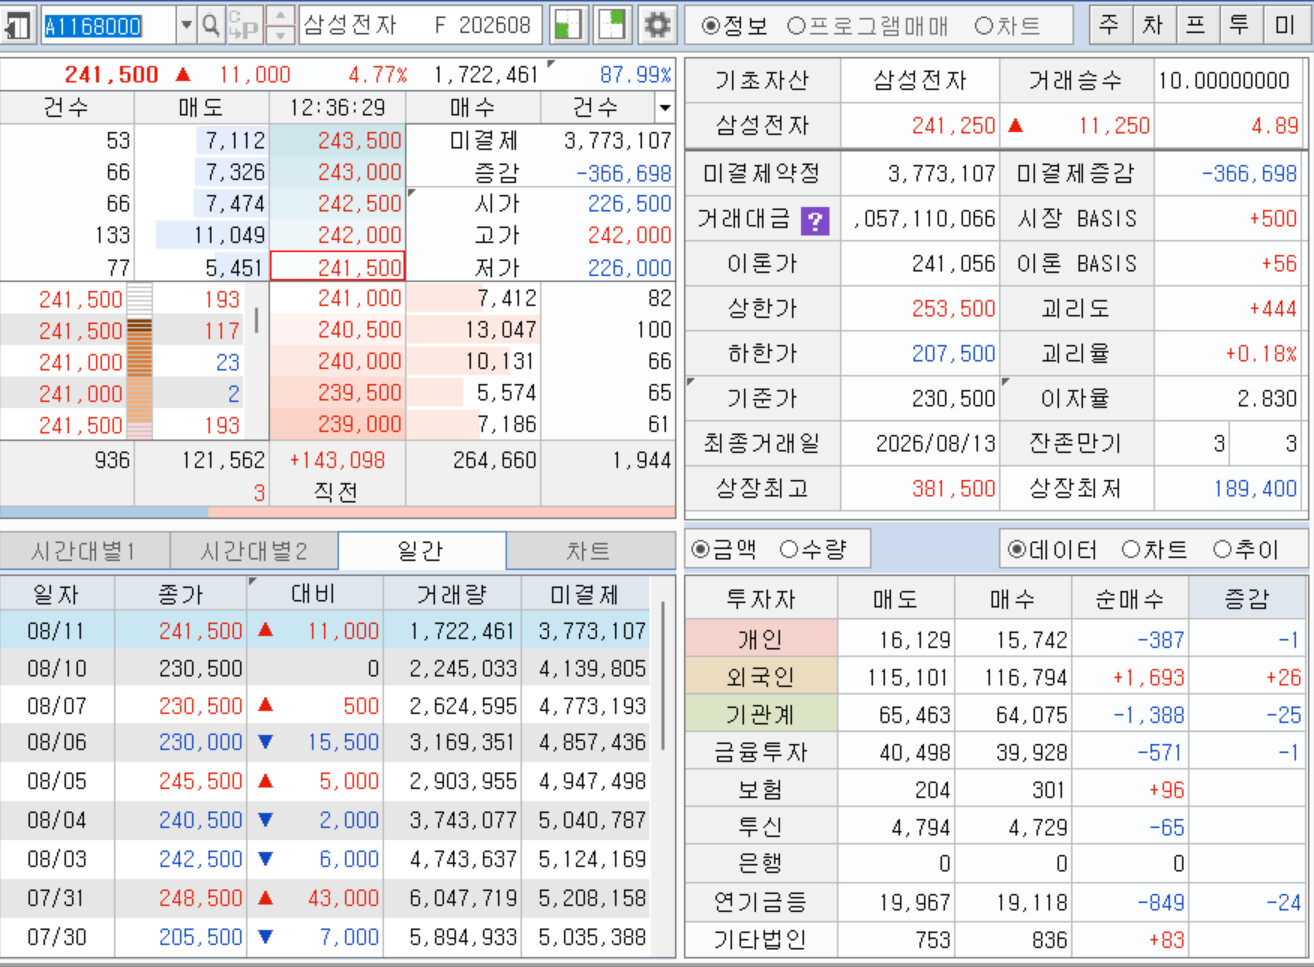Screen dimensions: 1314x967
Task: Click the 최종거래일 date 2026/08/13
Action: coord(936,443)
